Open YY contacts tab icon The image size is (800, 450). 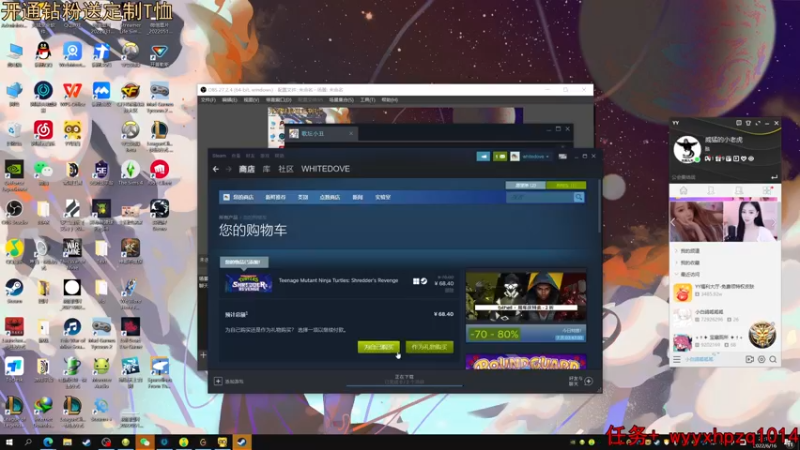coord(711,191)
